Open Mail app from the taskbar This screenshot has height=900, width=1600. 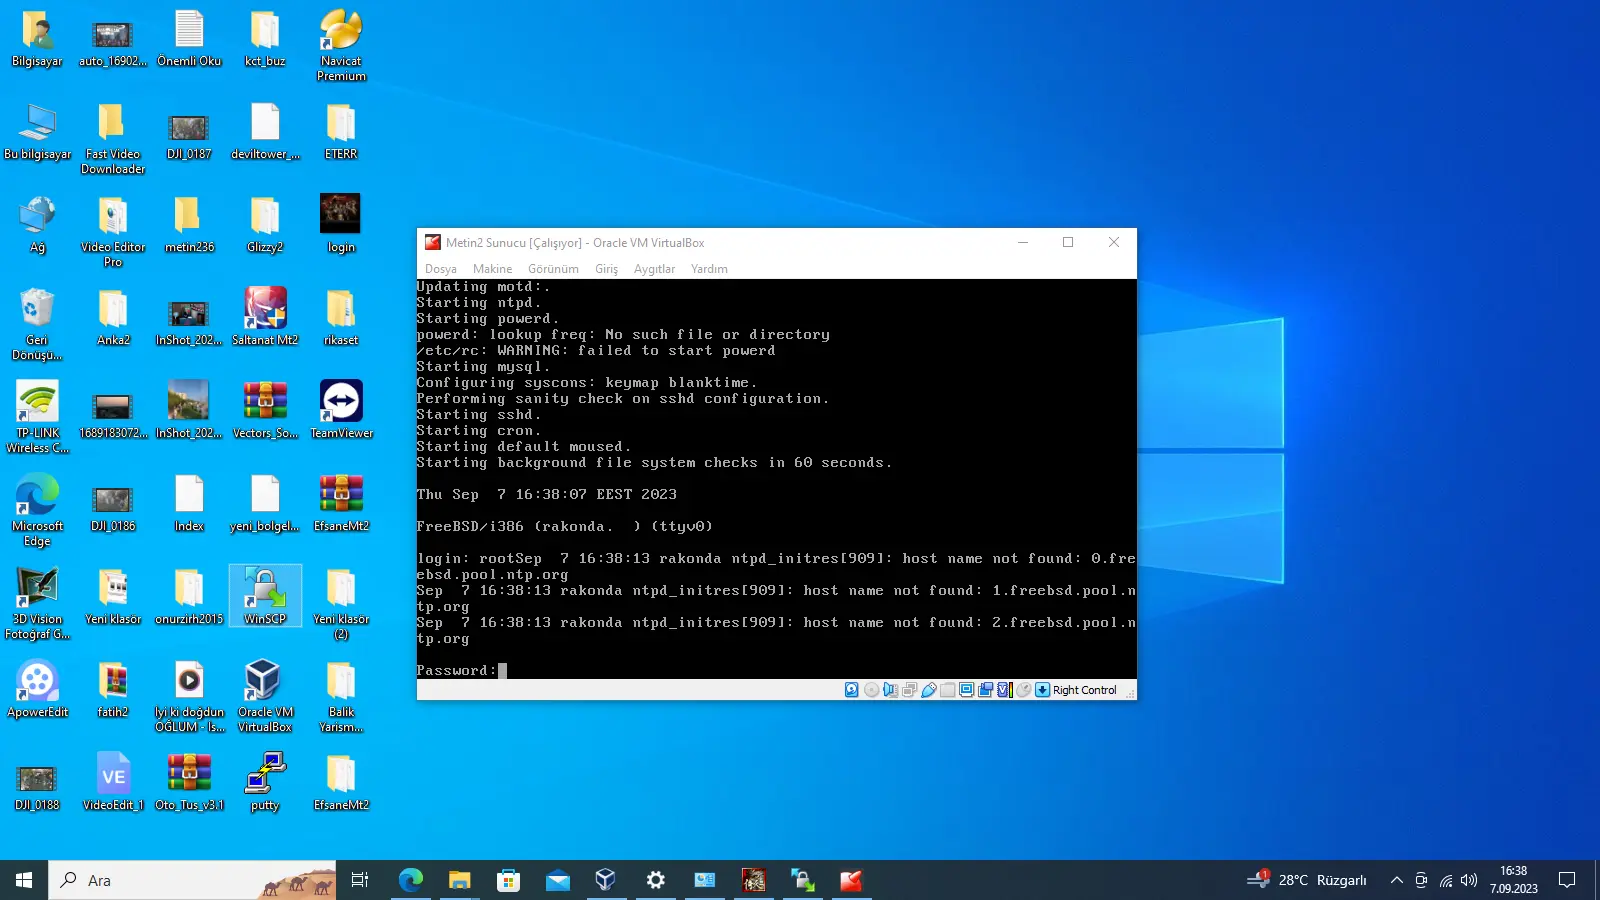point(557,880)
